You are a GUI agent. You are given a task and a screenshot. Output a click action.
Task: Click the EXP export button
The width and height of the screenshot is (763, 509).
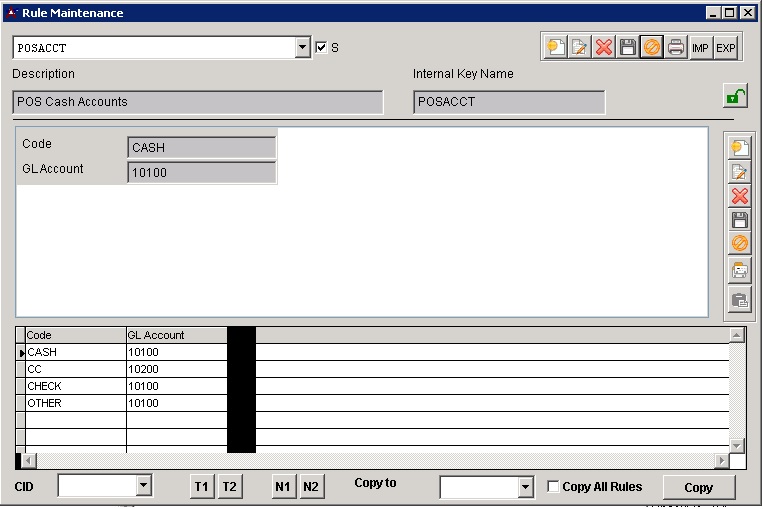click(725, 47)
